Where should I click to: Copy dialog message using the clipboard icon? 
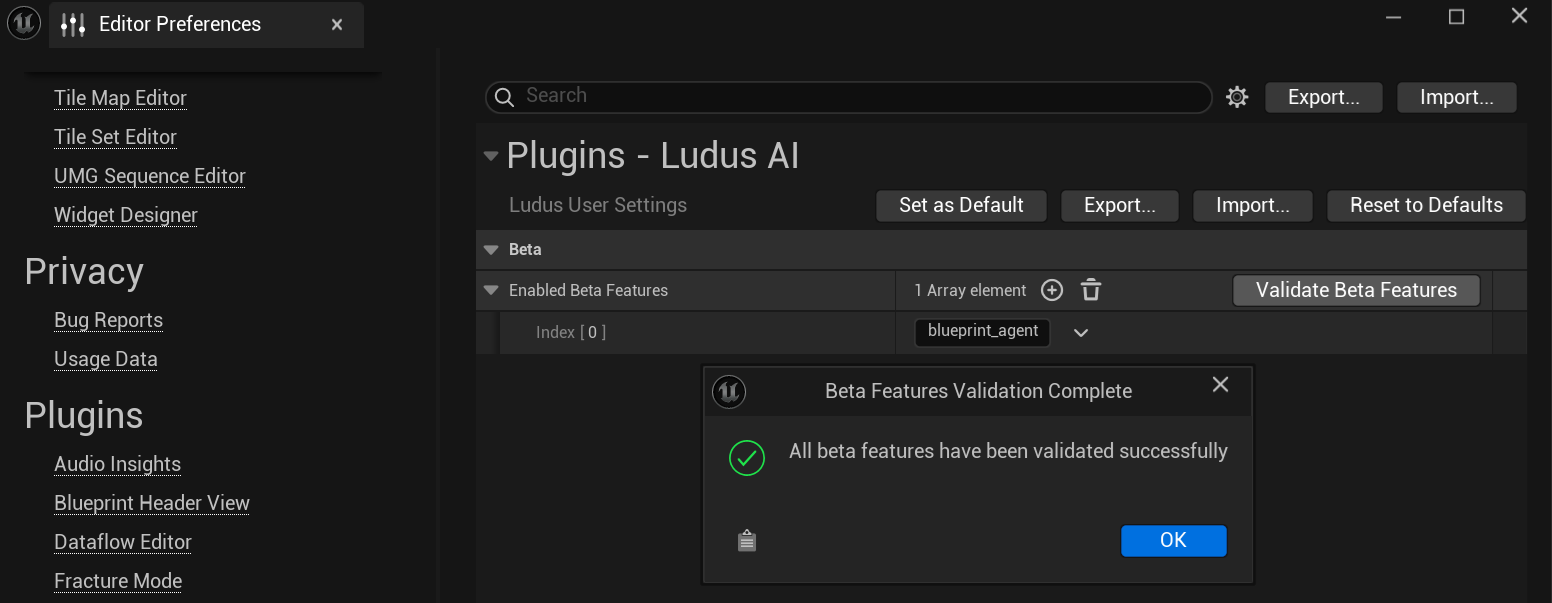coord(746,539)
